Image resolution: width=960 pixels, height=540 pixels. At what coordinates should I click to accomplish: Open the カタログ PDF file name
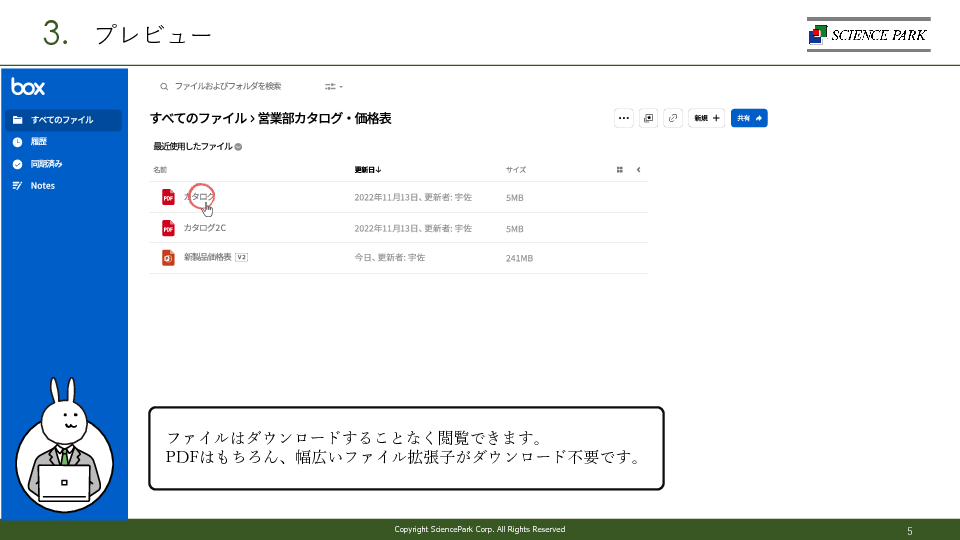(199, 197)
